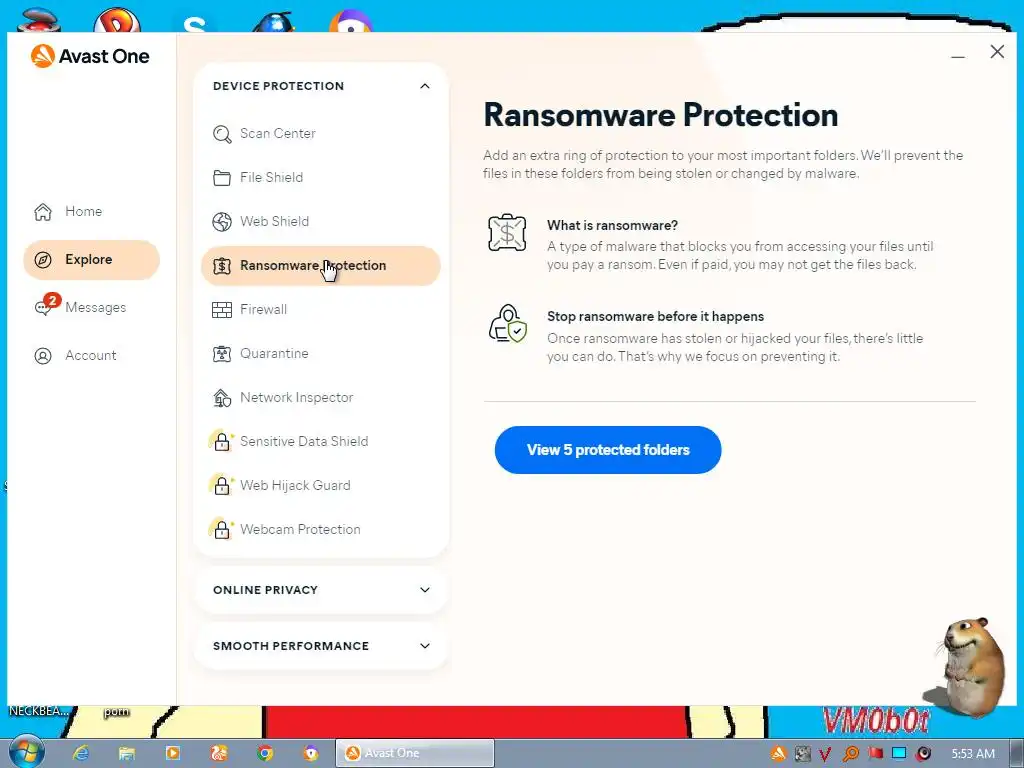The image size is (1024, 768).
Task: Launch Internet Explorer from the taskbar
Action: click(x=80, y=753)
